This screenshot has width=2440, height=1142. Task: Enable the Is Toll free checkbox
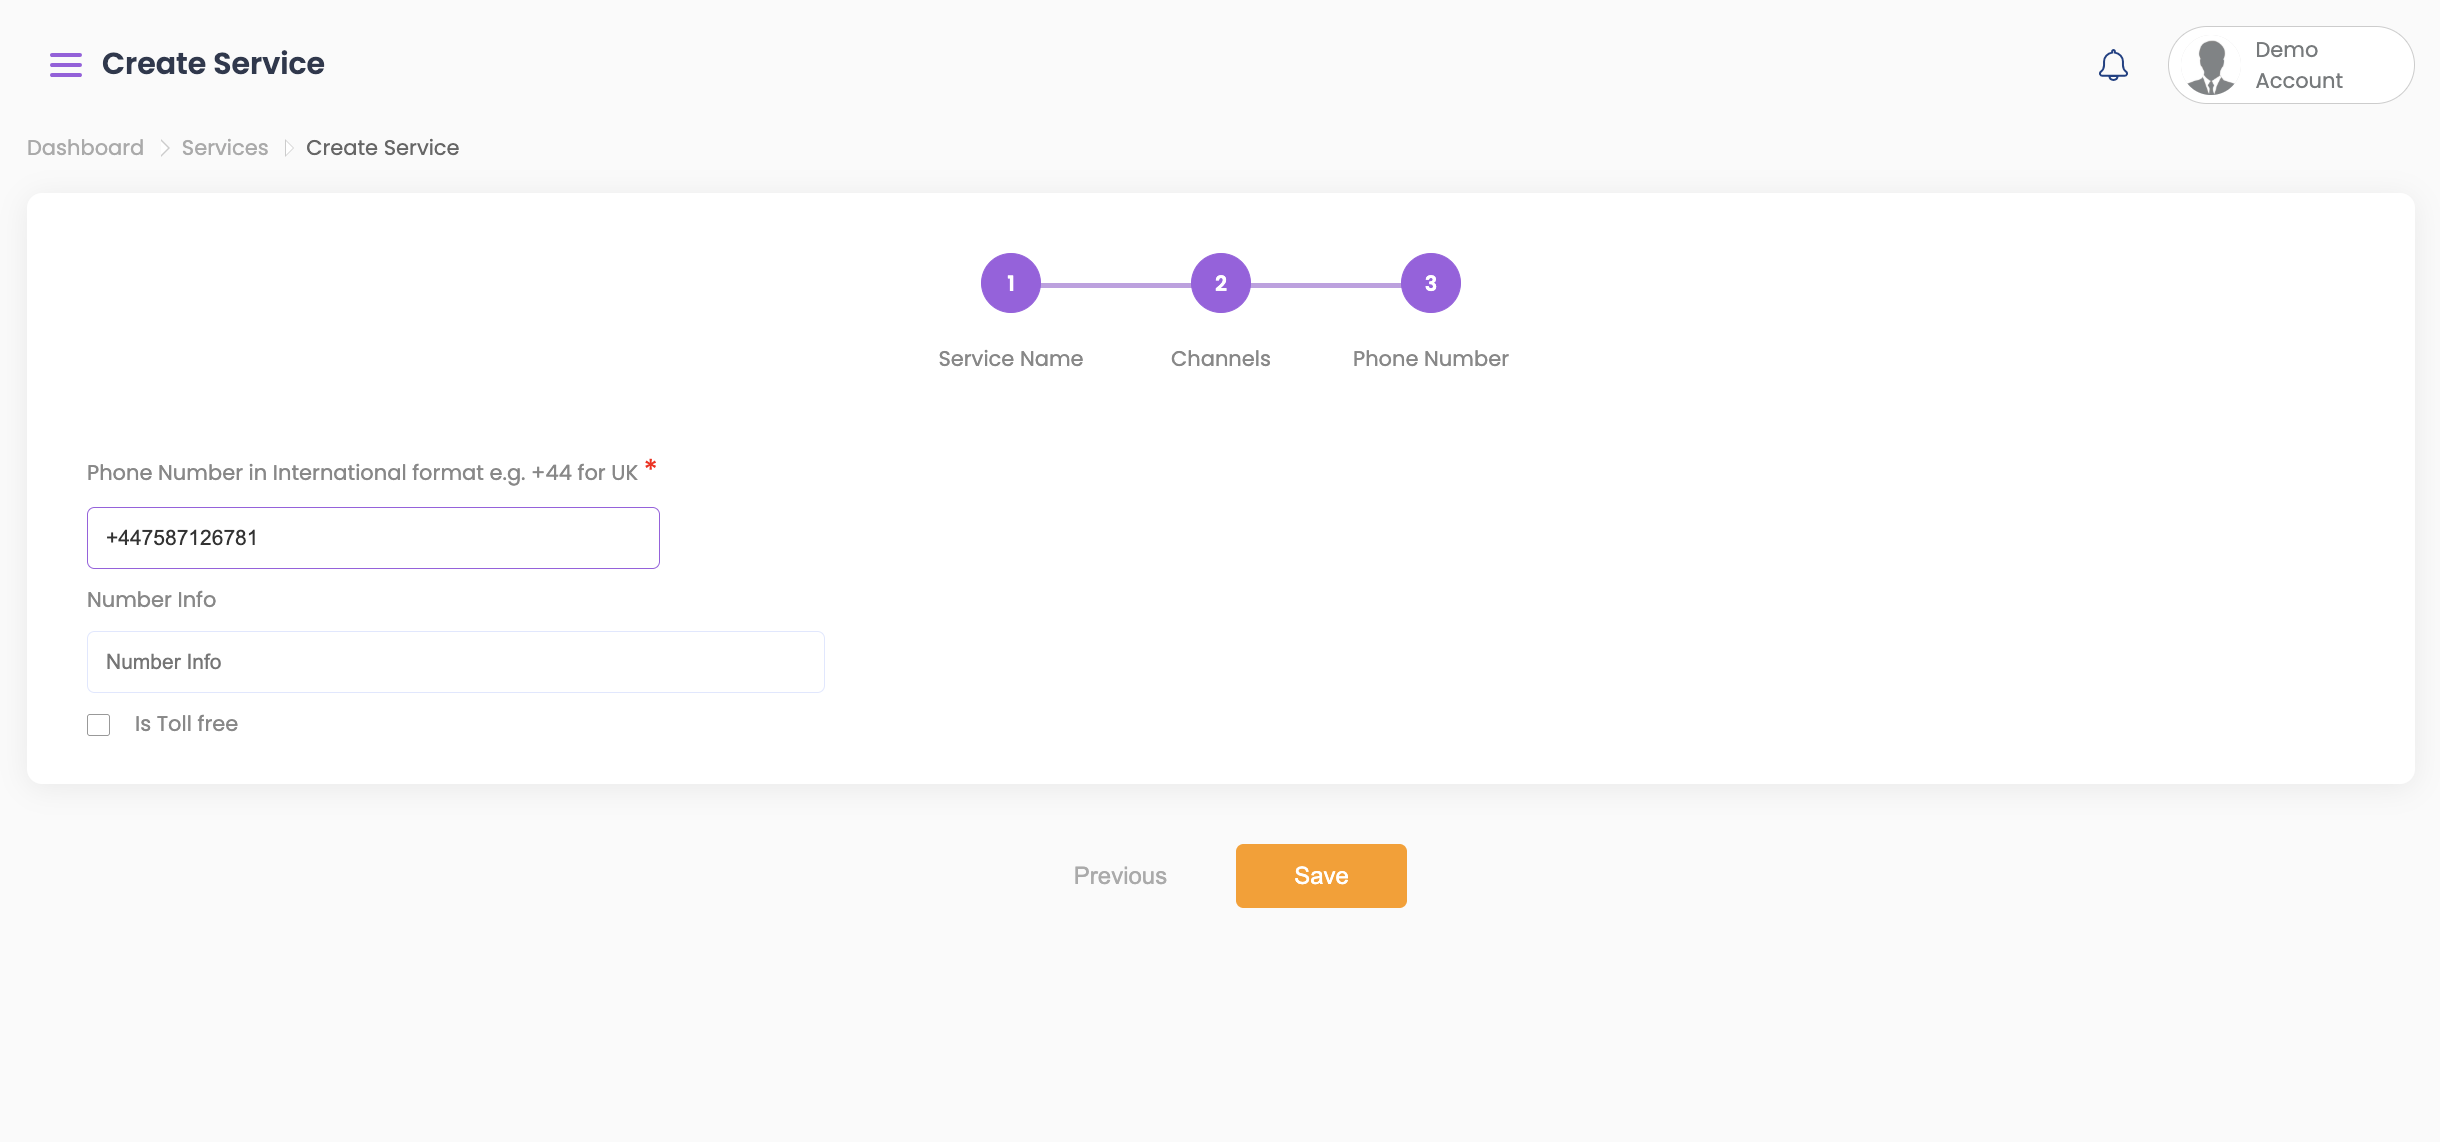pos(99,725)
